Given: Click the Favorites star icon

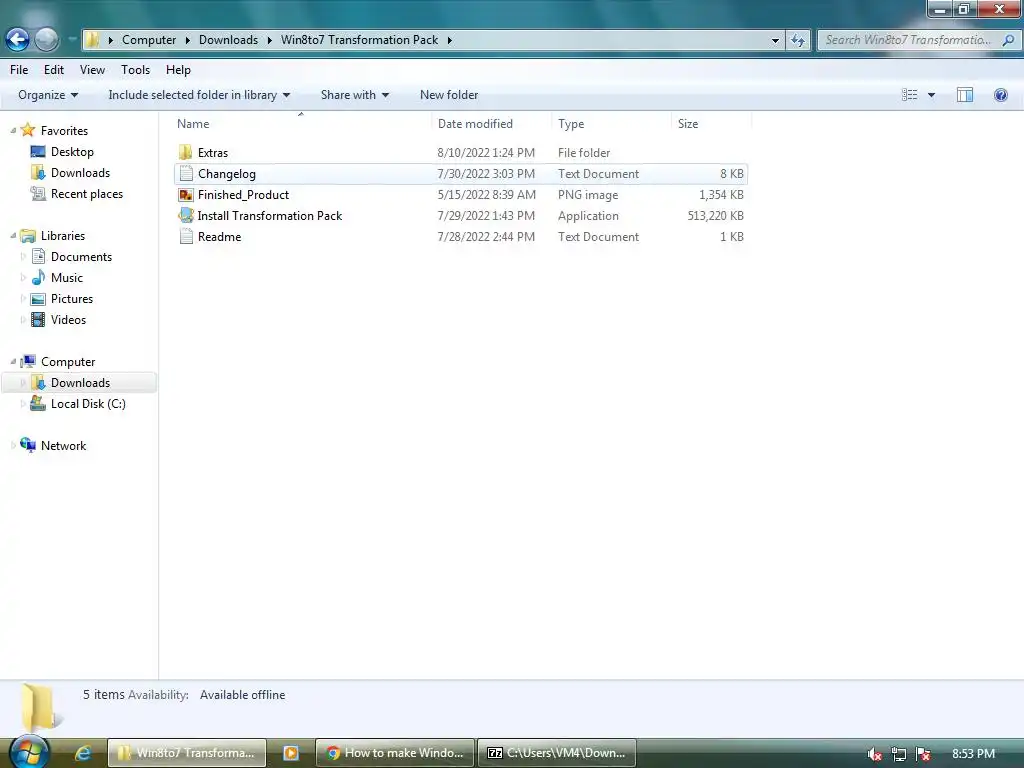Looking at the screenshot, I should coord(27,130).
